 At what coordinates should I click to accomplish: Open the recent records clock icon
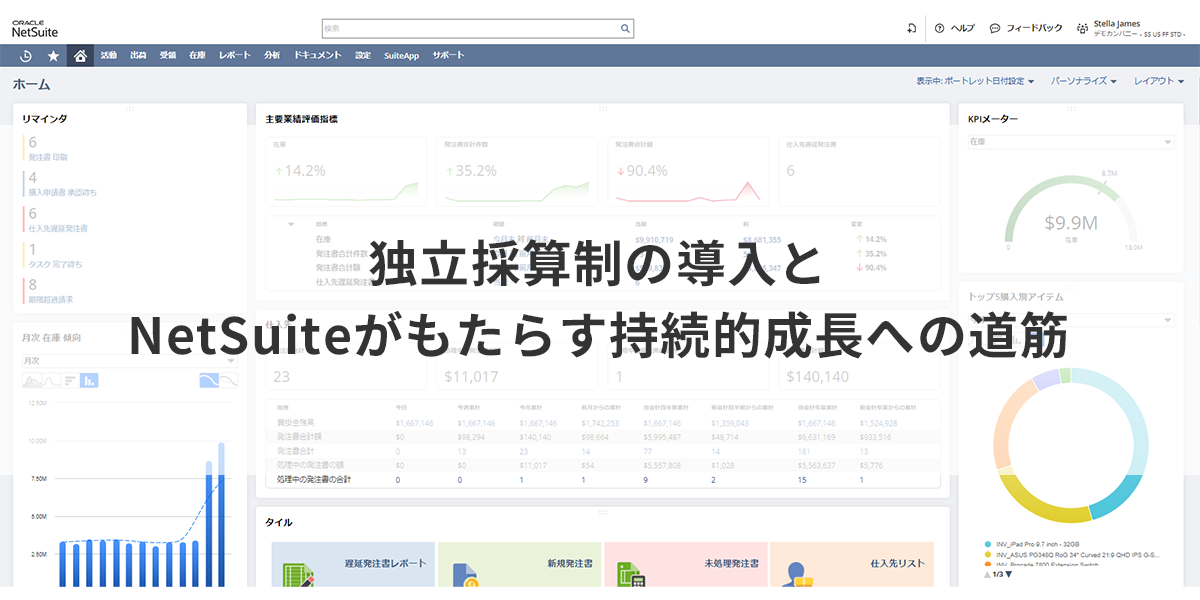(26, 56)
